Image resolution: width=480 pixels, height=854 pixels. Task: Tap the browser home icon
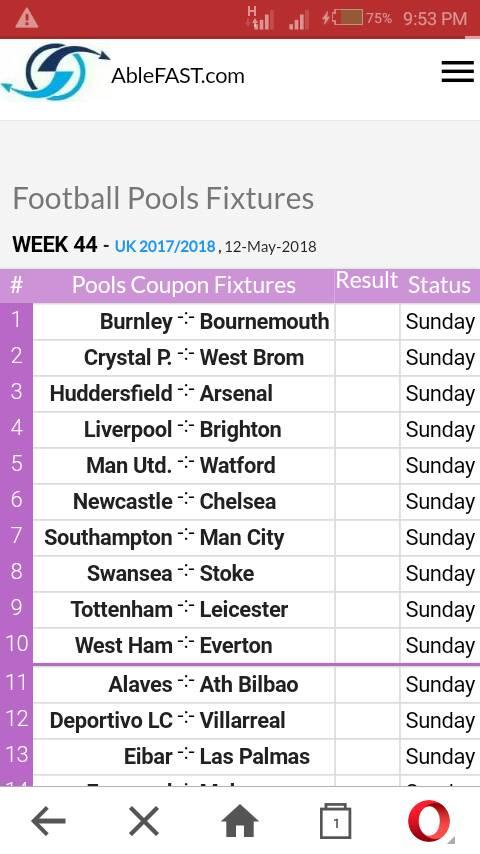[240, 820]
